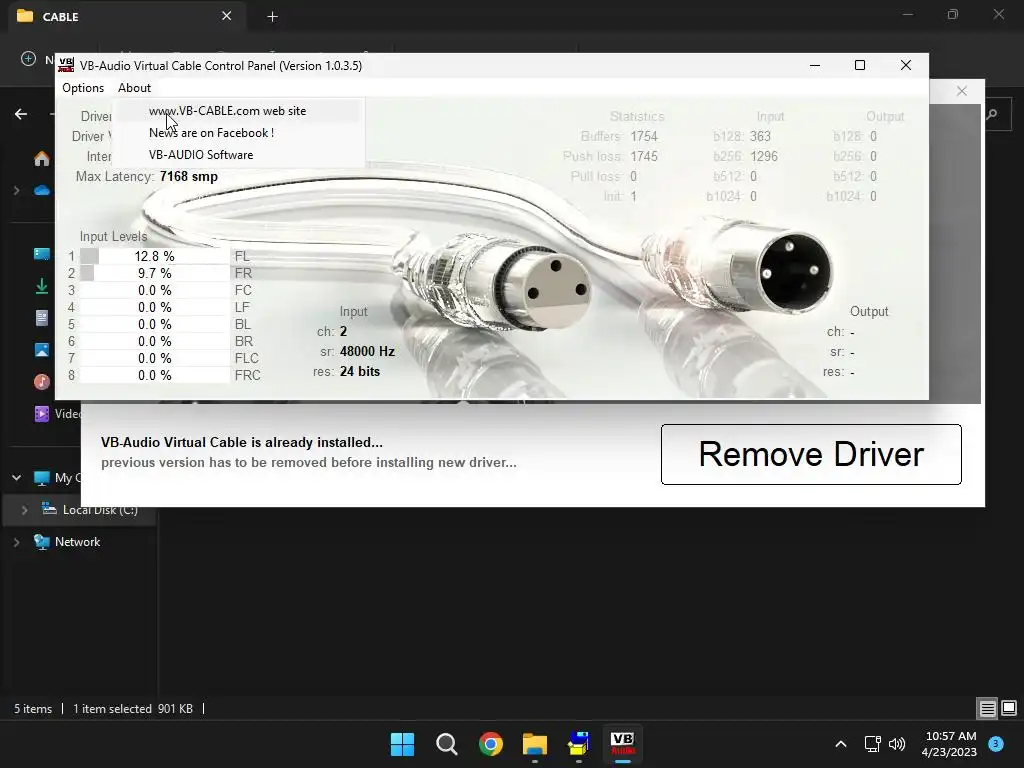Image resolution: width=1024 pixels, height=768 pixels.
Task: Open taskbar Search
Action: [447, 744]
